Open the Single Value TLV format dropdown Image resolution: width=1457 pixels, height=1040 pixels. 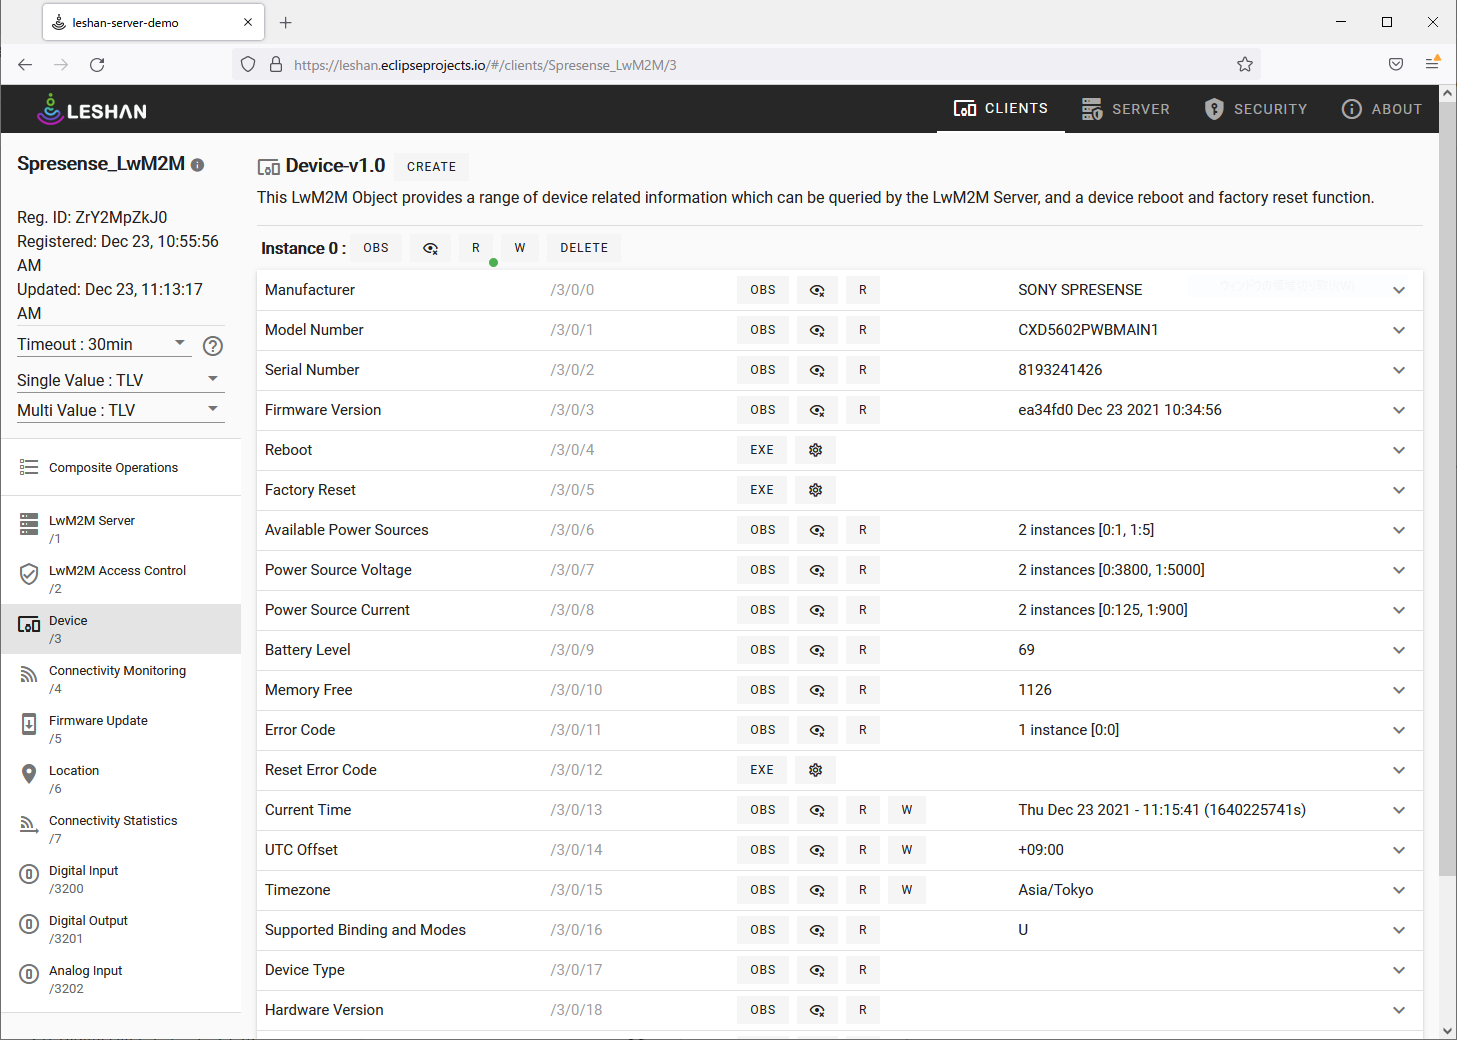pos(118,380)
